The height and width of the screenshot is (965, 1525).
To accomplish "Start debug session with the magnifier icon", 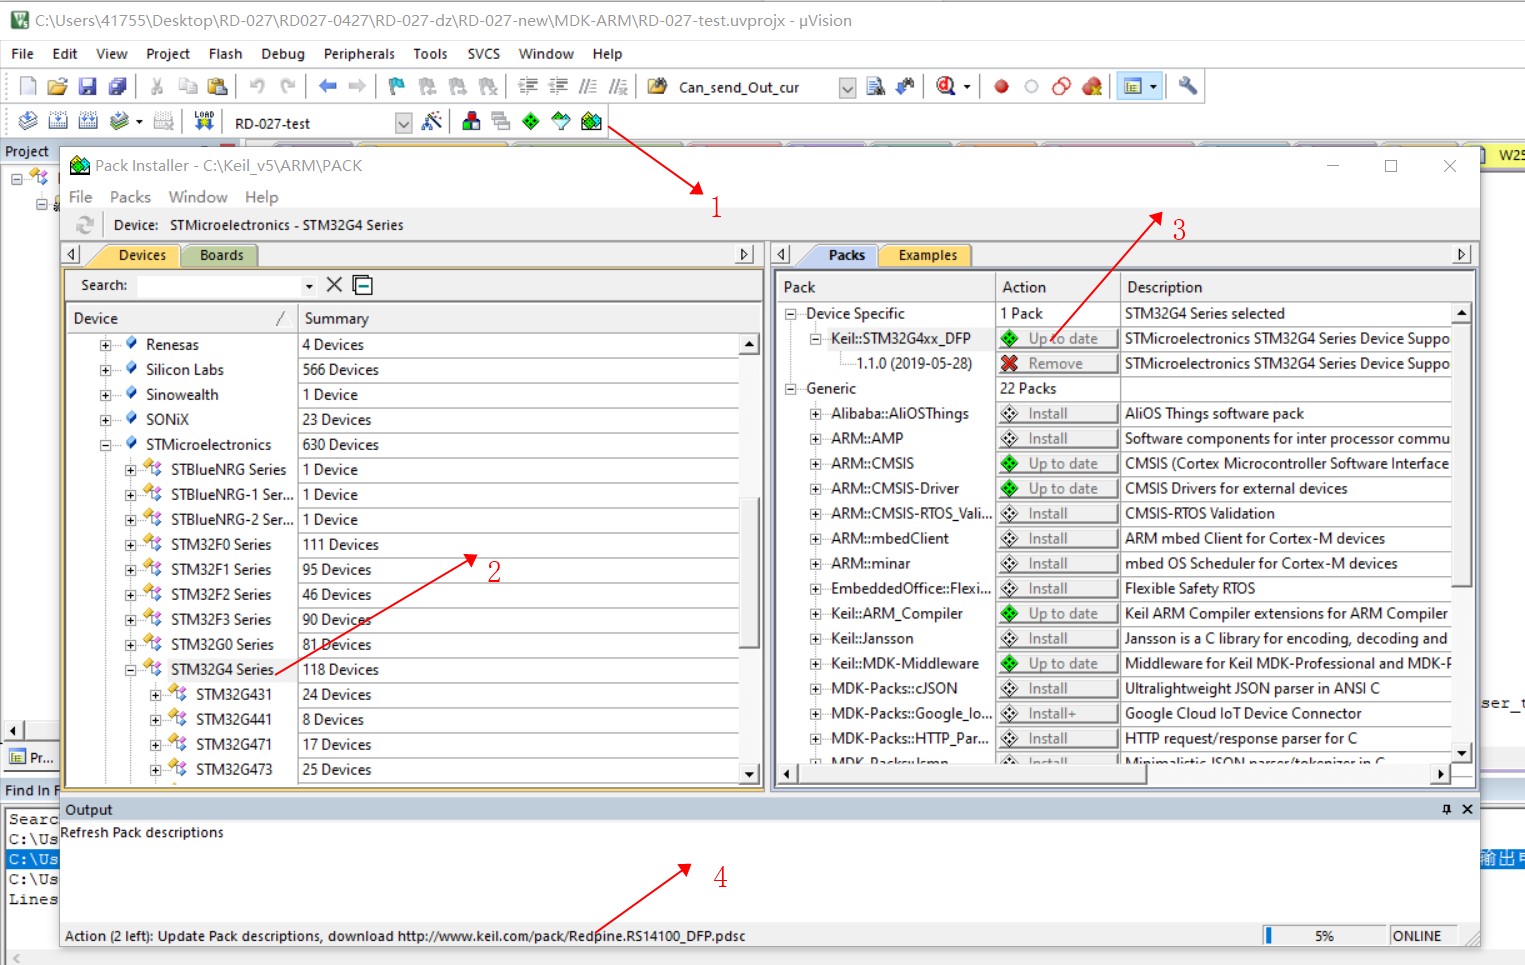I will tap(946, 87).
